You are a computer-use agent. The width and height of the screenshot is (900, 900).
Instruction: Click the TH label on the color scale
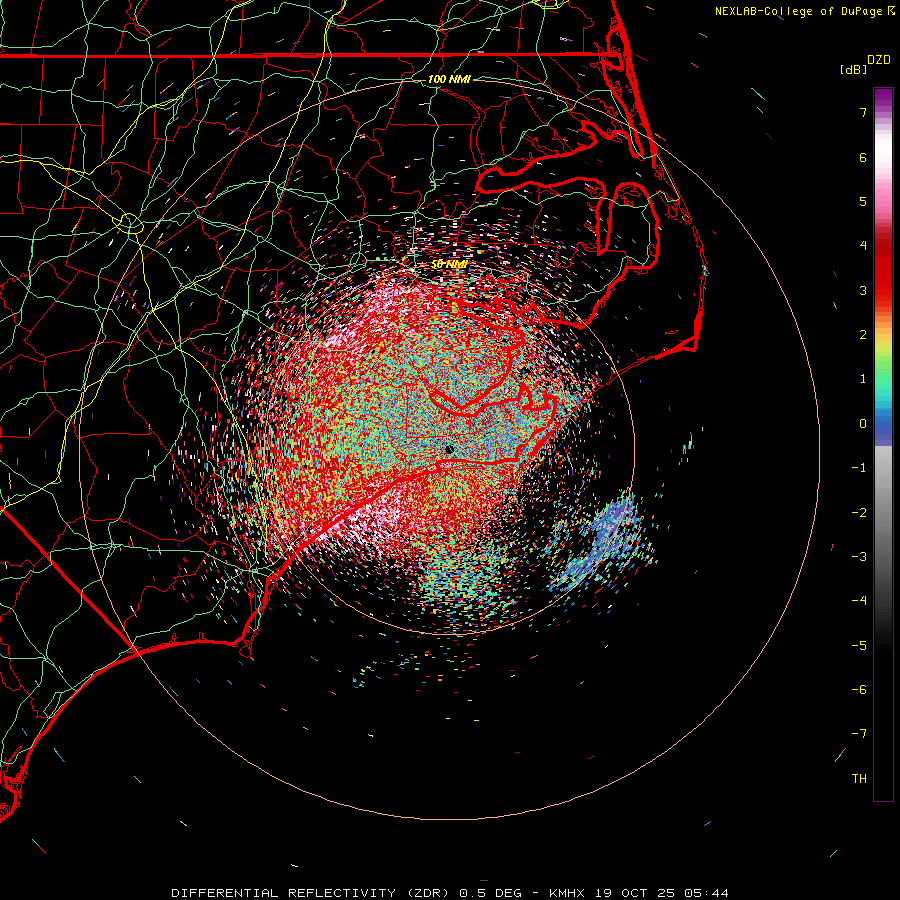pyautogui.click(x=859, y=779)
